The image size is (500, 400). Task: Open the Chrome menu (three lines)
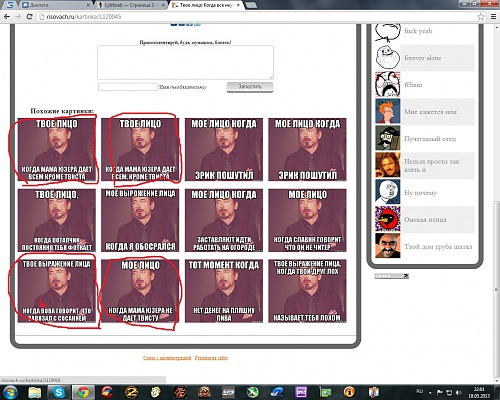pos(493,16)
